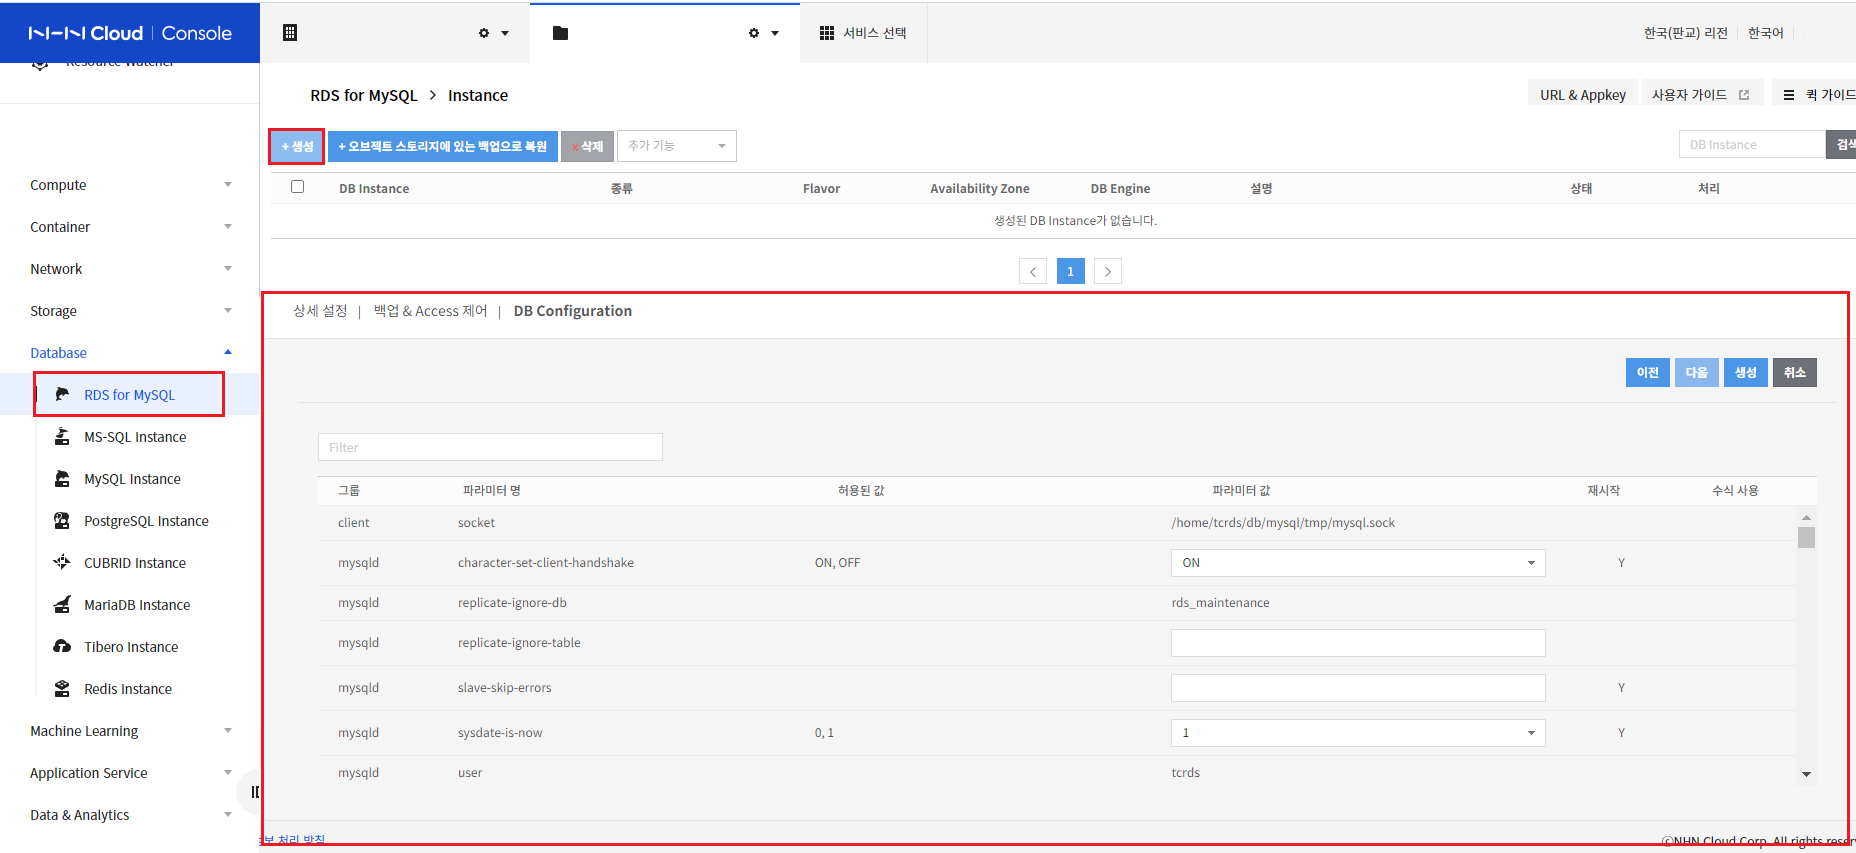Open organization settings gear icon

click(484, 33)
